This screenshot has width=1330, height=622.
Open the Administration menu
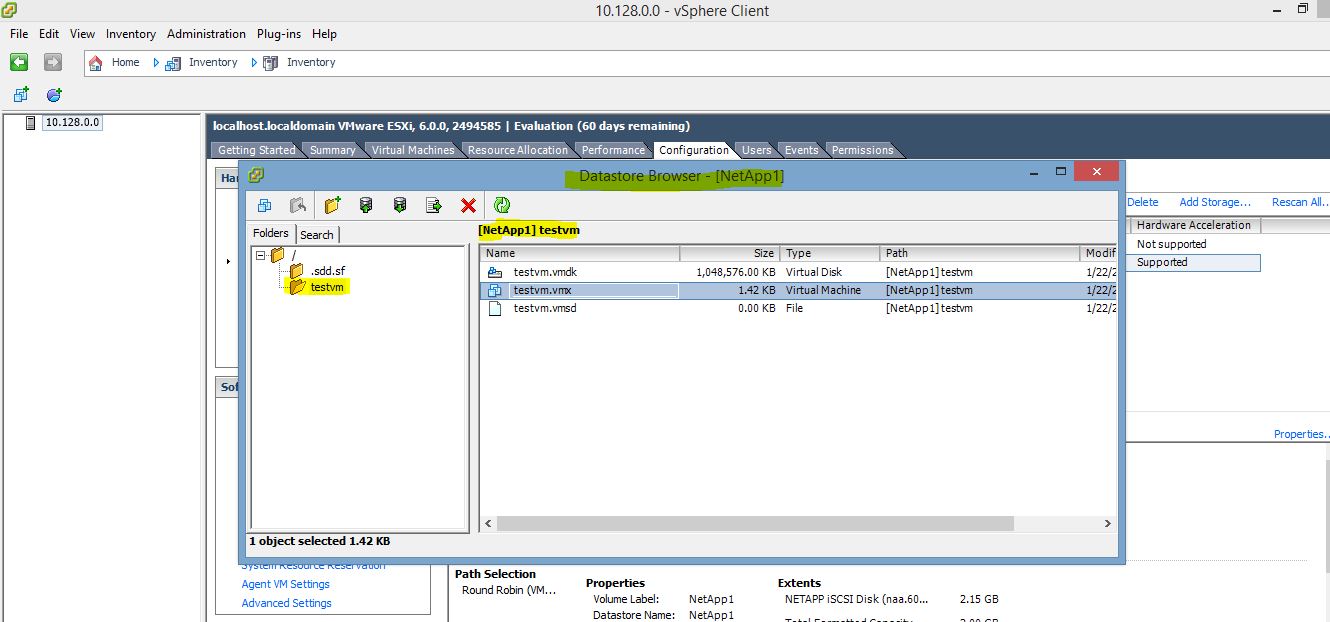point(206,33)
